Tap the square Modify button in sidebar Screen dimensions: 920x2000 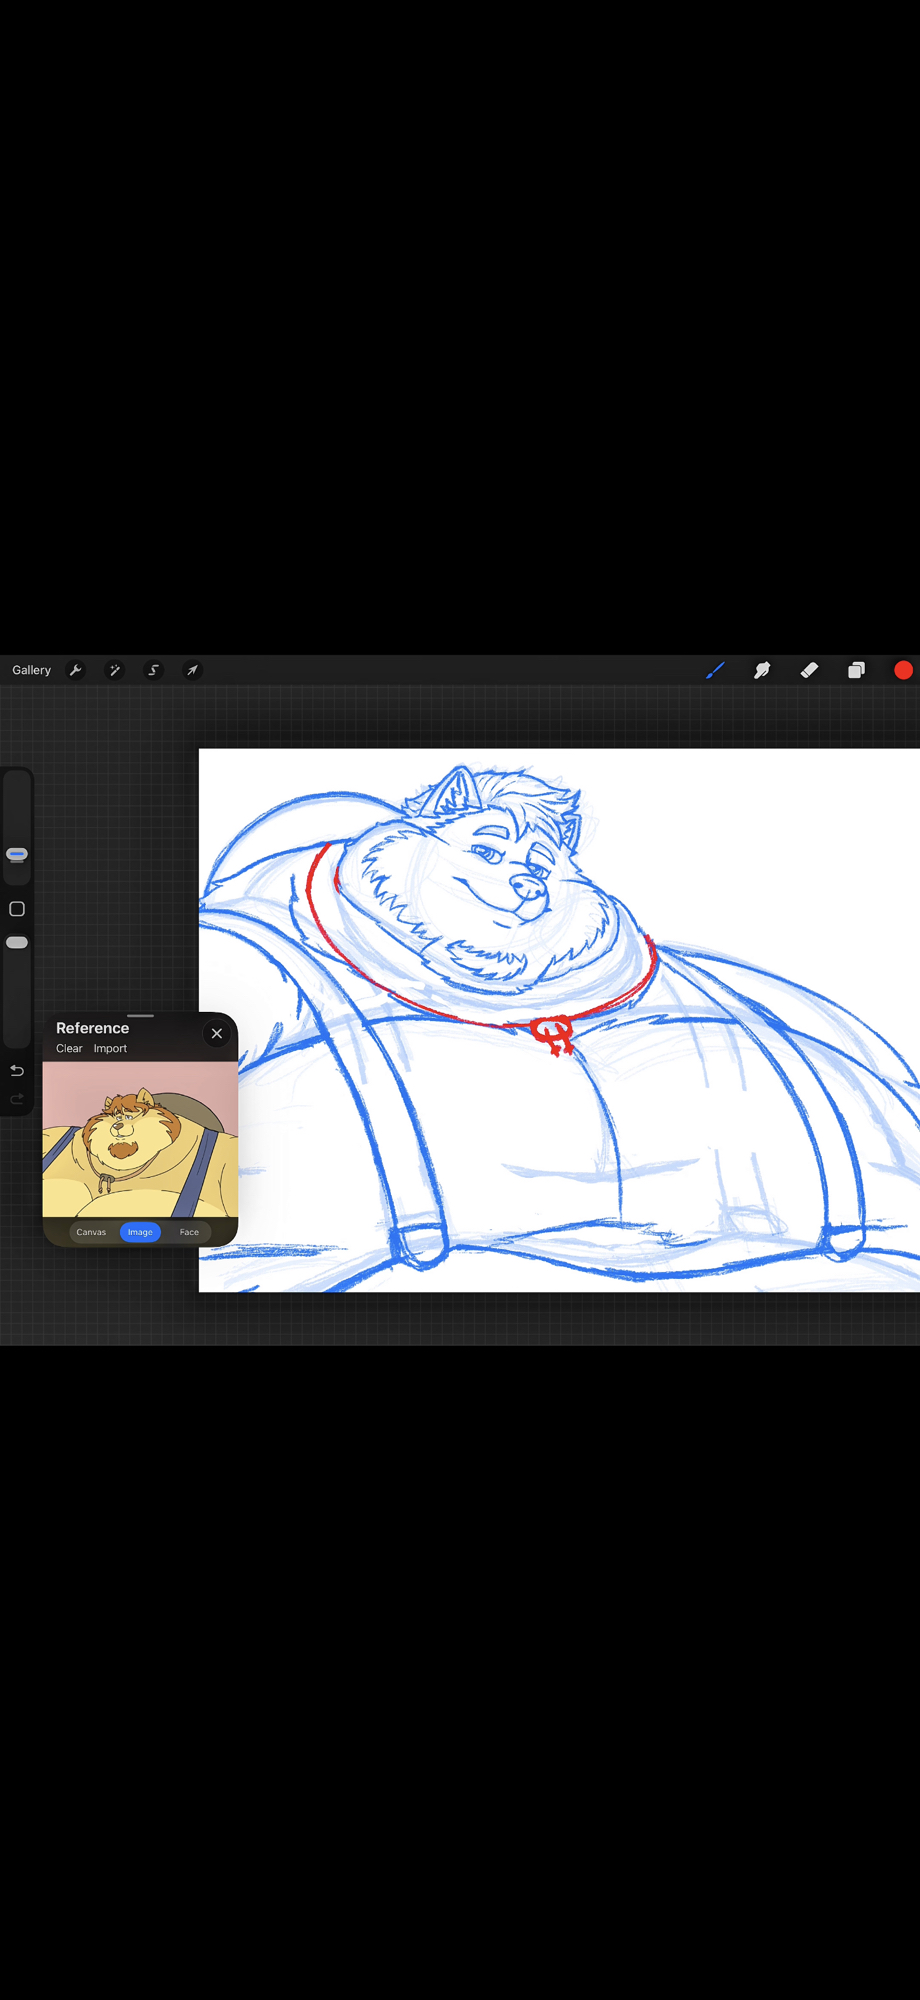17,909
